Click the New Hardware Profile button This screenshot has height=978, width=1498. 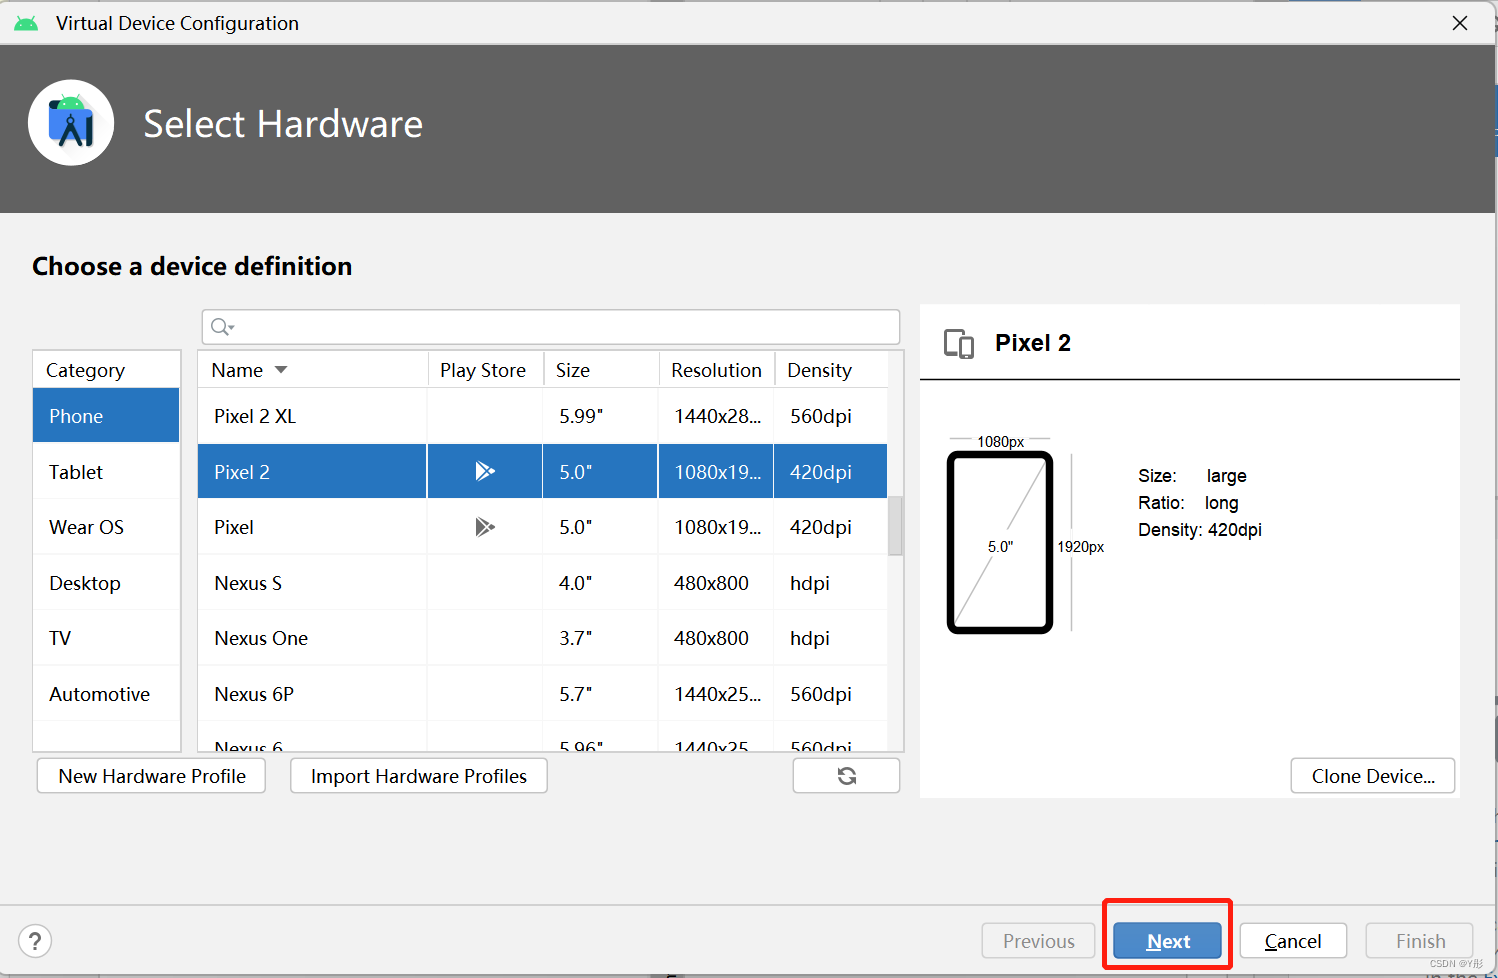(150, 775)
